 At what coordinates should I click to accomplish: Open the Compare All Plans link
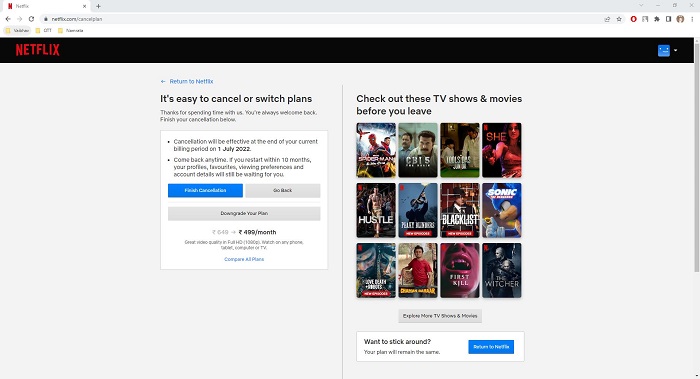[x=244, y=259]
